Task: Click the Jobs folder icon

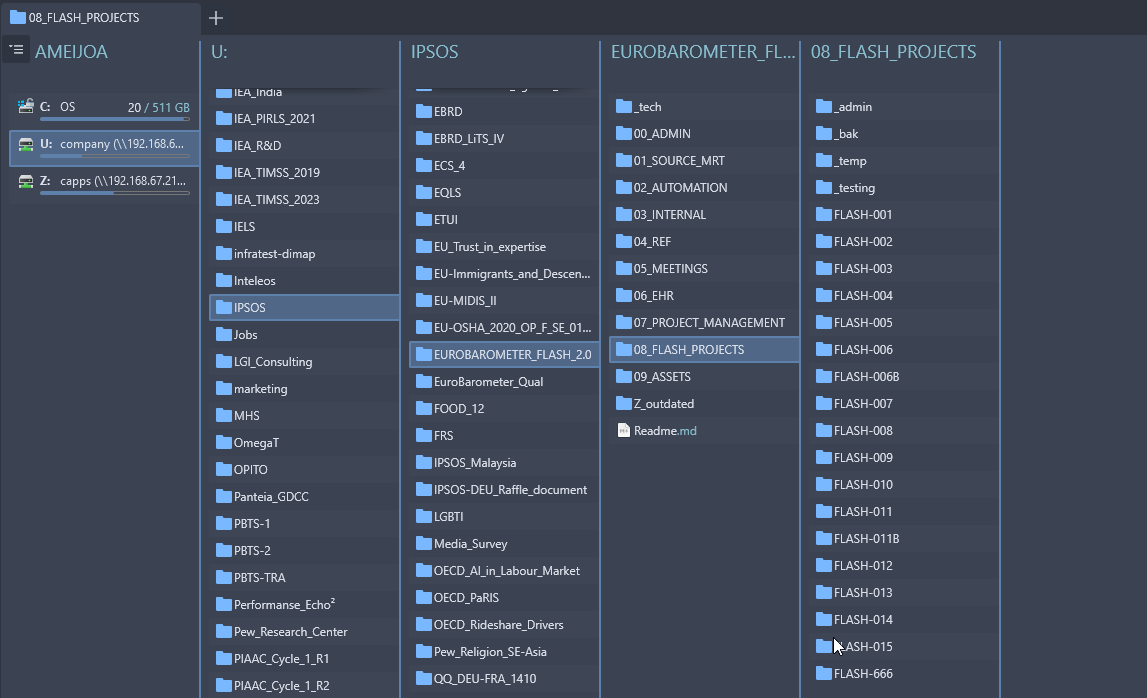Action: pyautogui.click(x=224, y=334)
